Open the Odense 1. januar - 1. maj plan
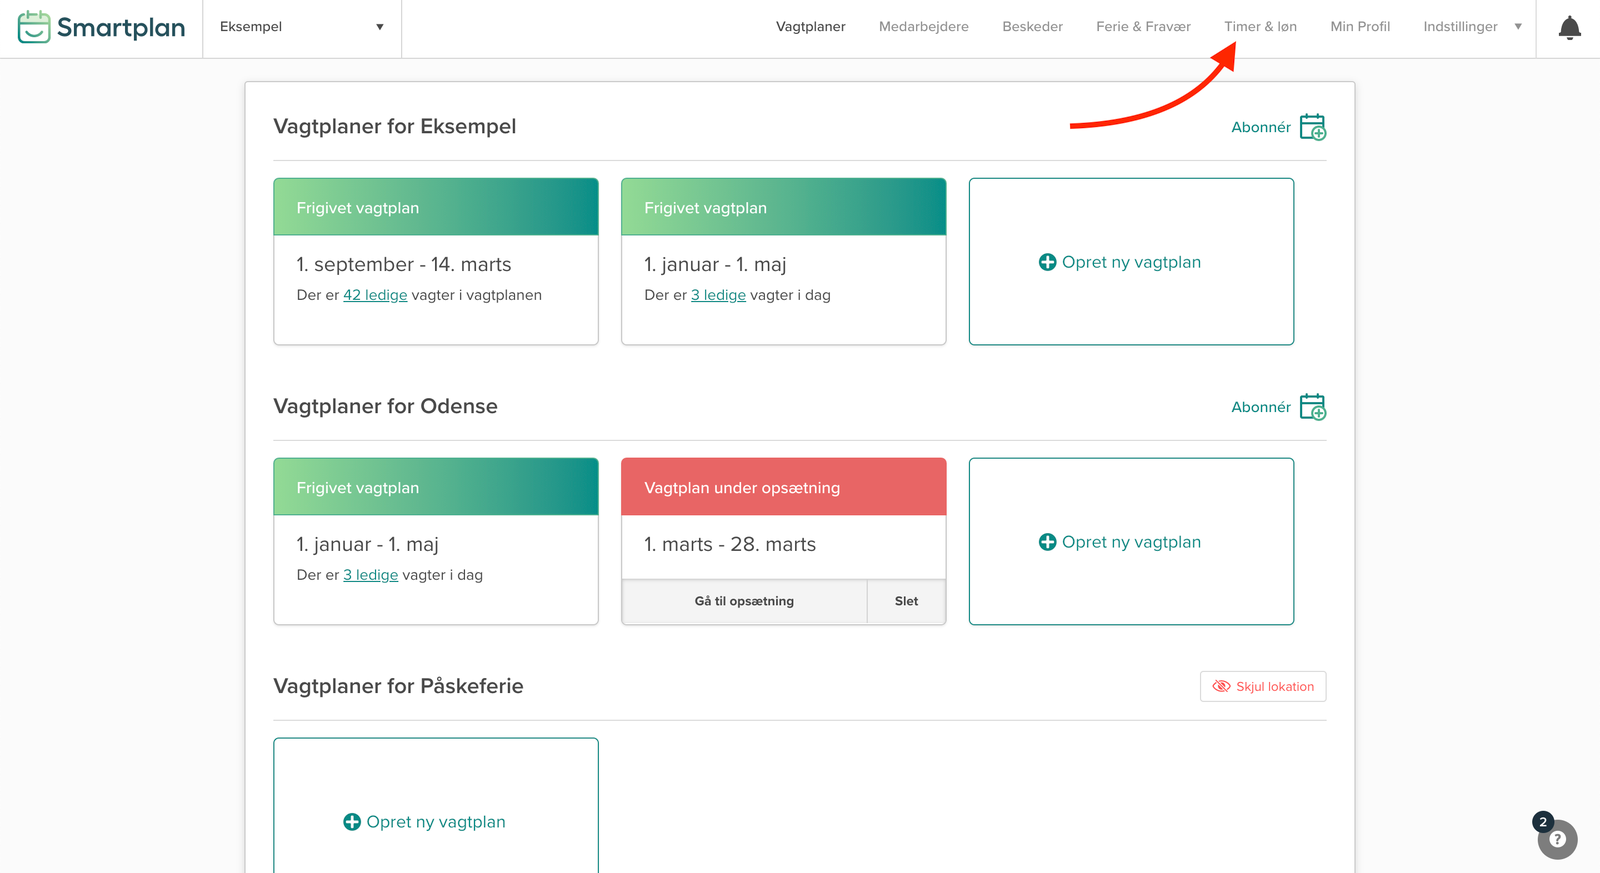 (x=436, y=544)
